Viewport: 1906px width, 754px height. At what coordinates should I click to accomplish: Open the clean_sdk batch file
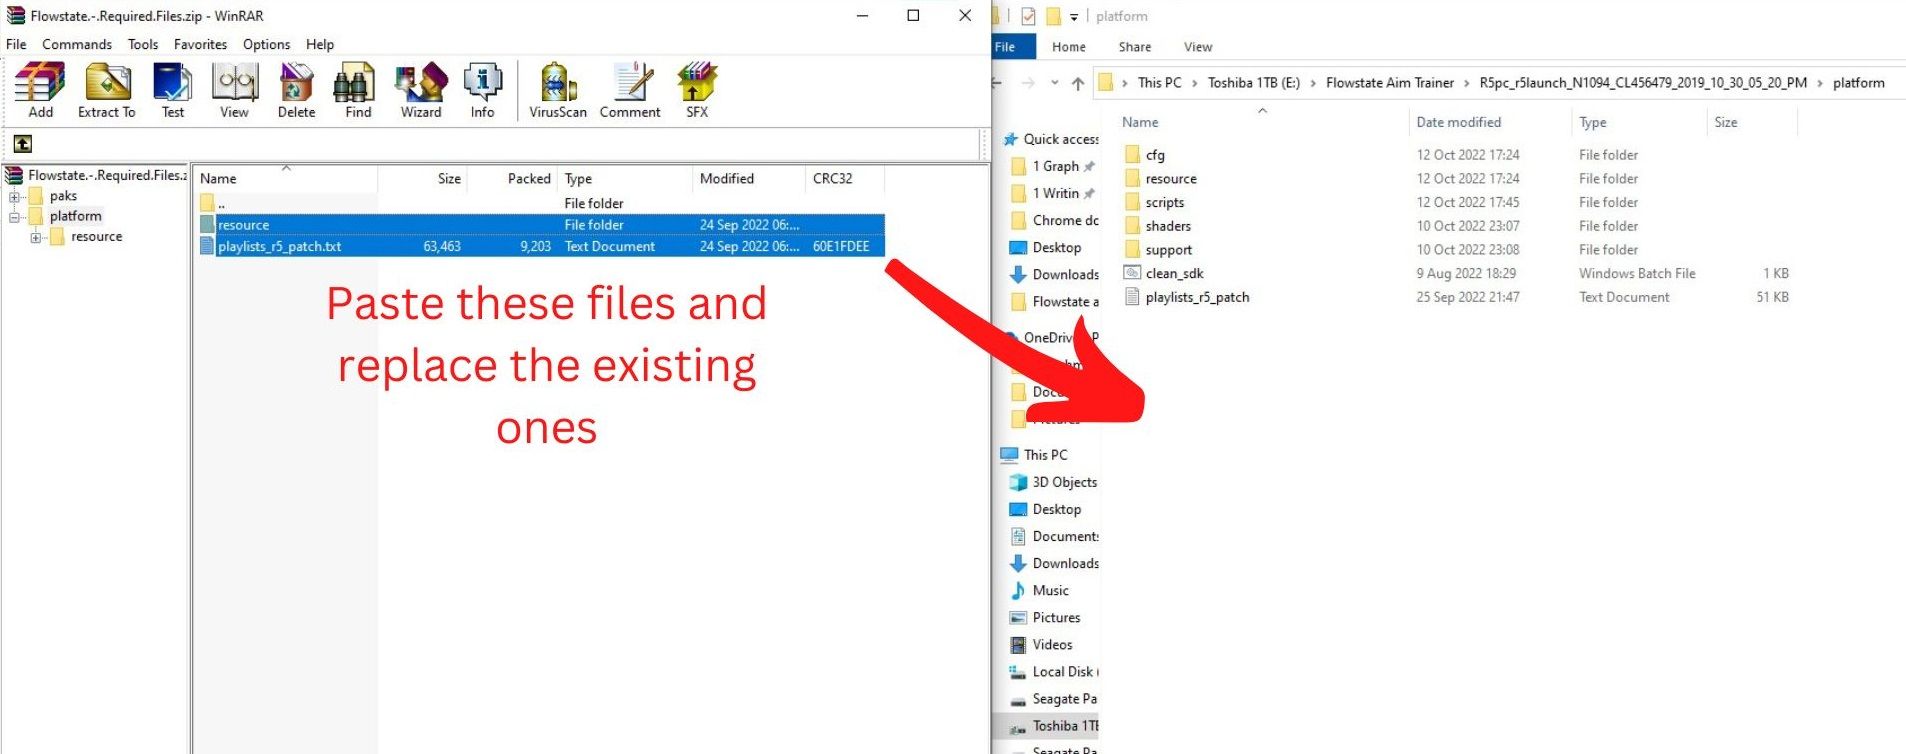point(1174,273)
